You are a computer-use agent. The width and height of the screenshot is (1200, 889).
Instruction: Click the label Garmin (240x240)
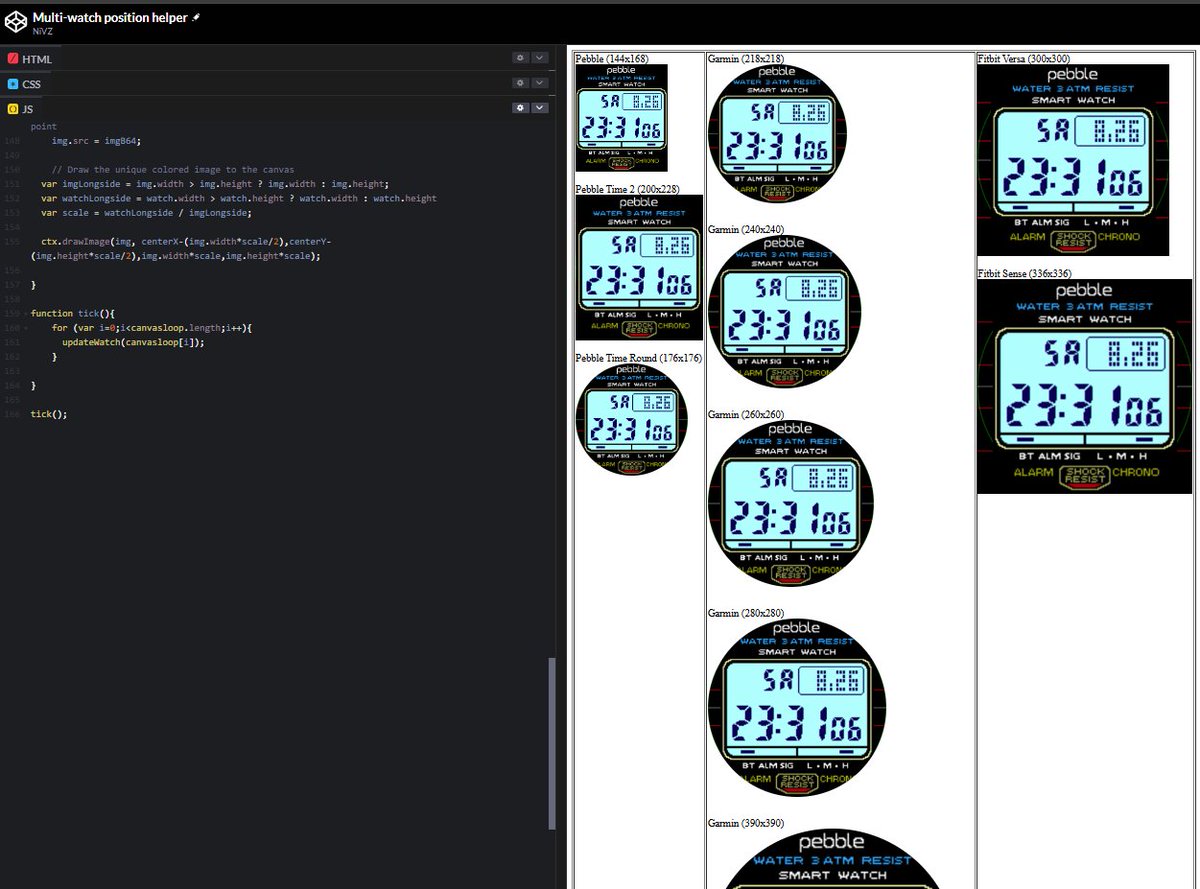tap(746, 229)
